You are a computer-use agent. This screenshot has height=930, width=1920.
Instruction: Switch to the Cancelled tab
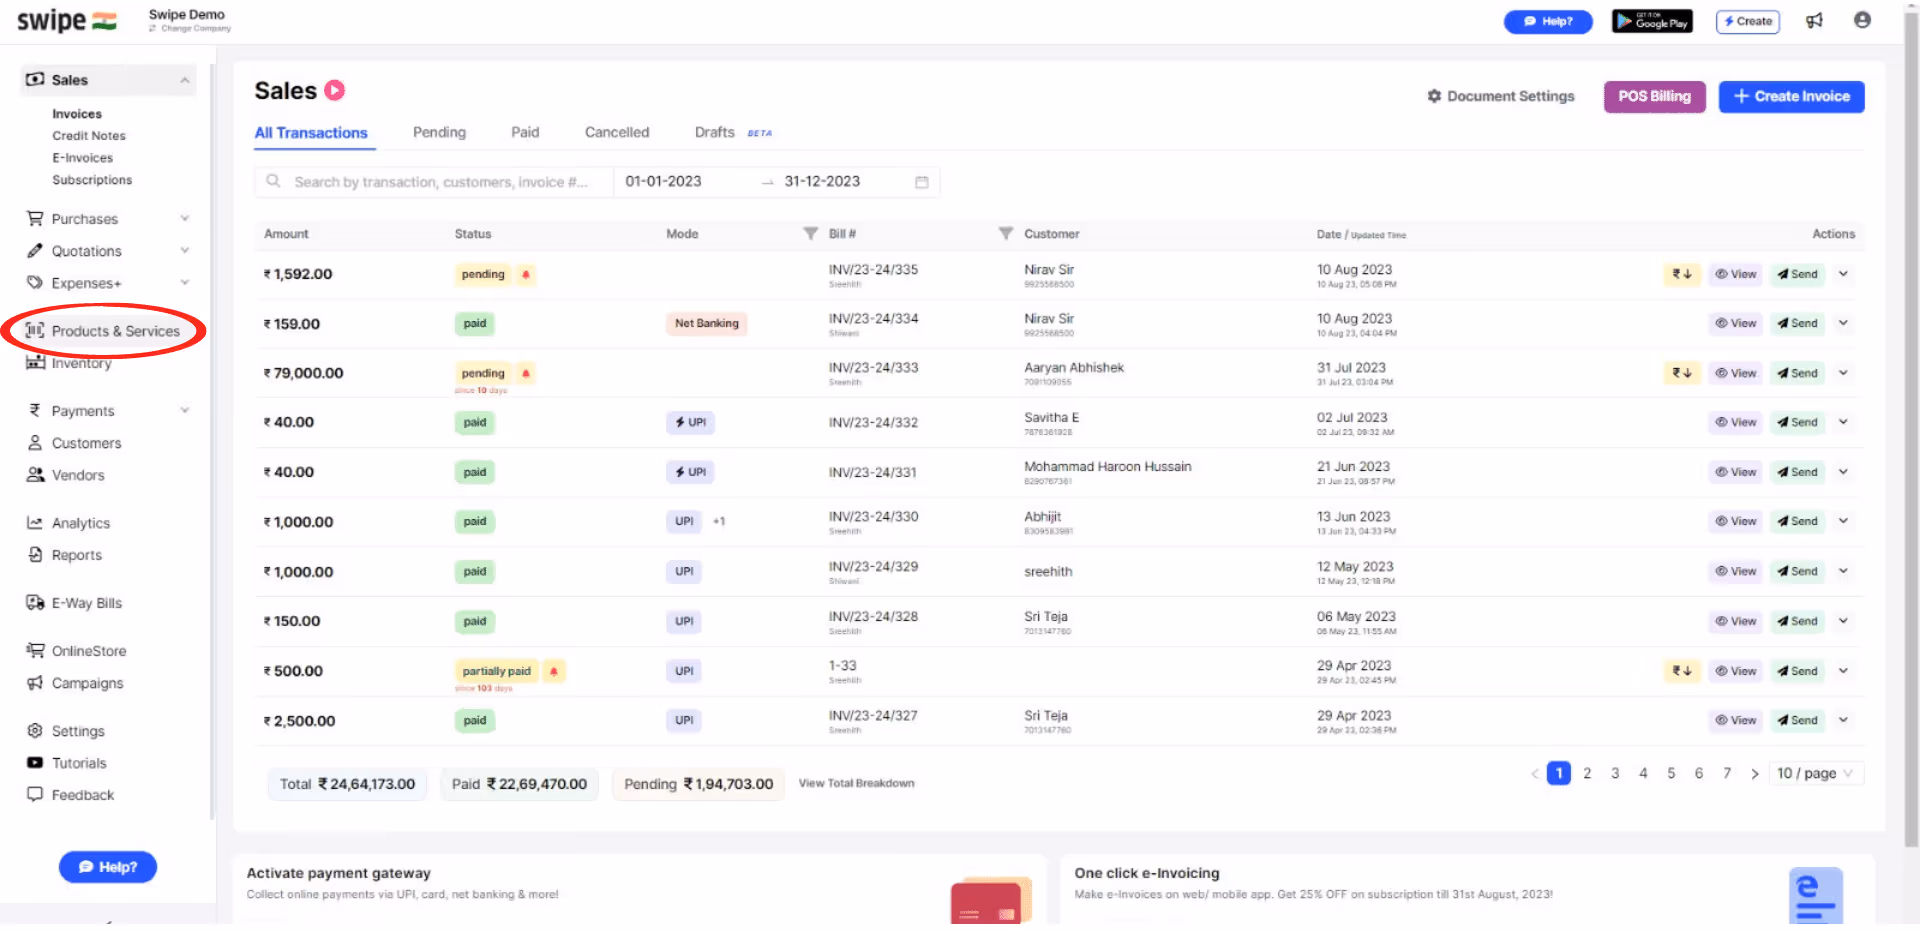pyautogui.click(x=617, y=132)
